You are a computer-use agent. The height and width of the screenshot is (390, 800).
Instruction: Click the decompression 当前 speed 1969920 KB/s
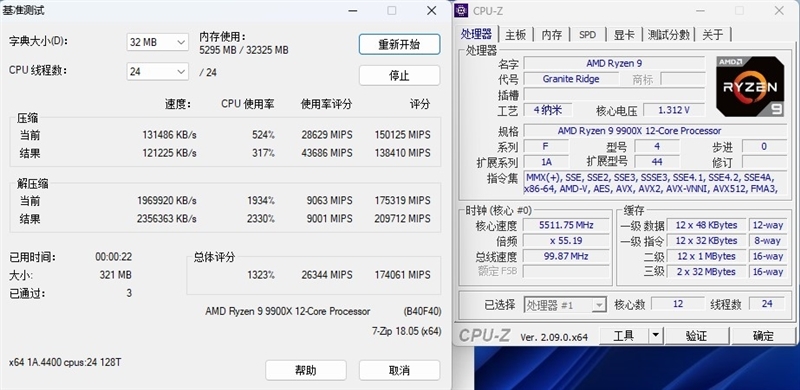(166, 201)
